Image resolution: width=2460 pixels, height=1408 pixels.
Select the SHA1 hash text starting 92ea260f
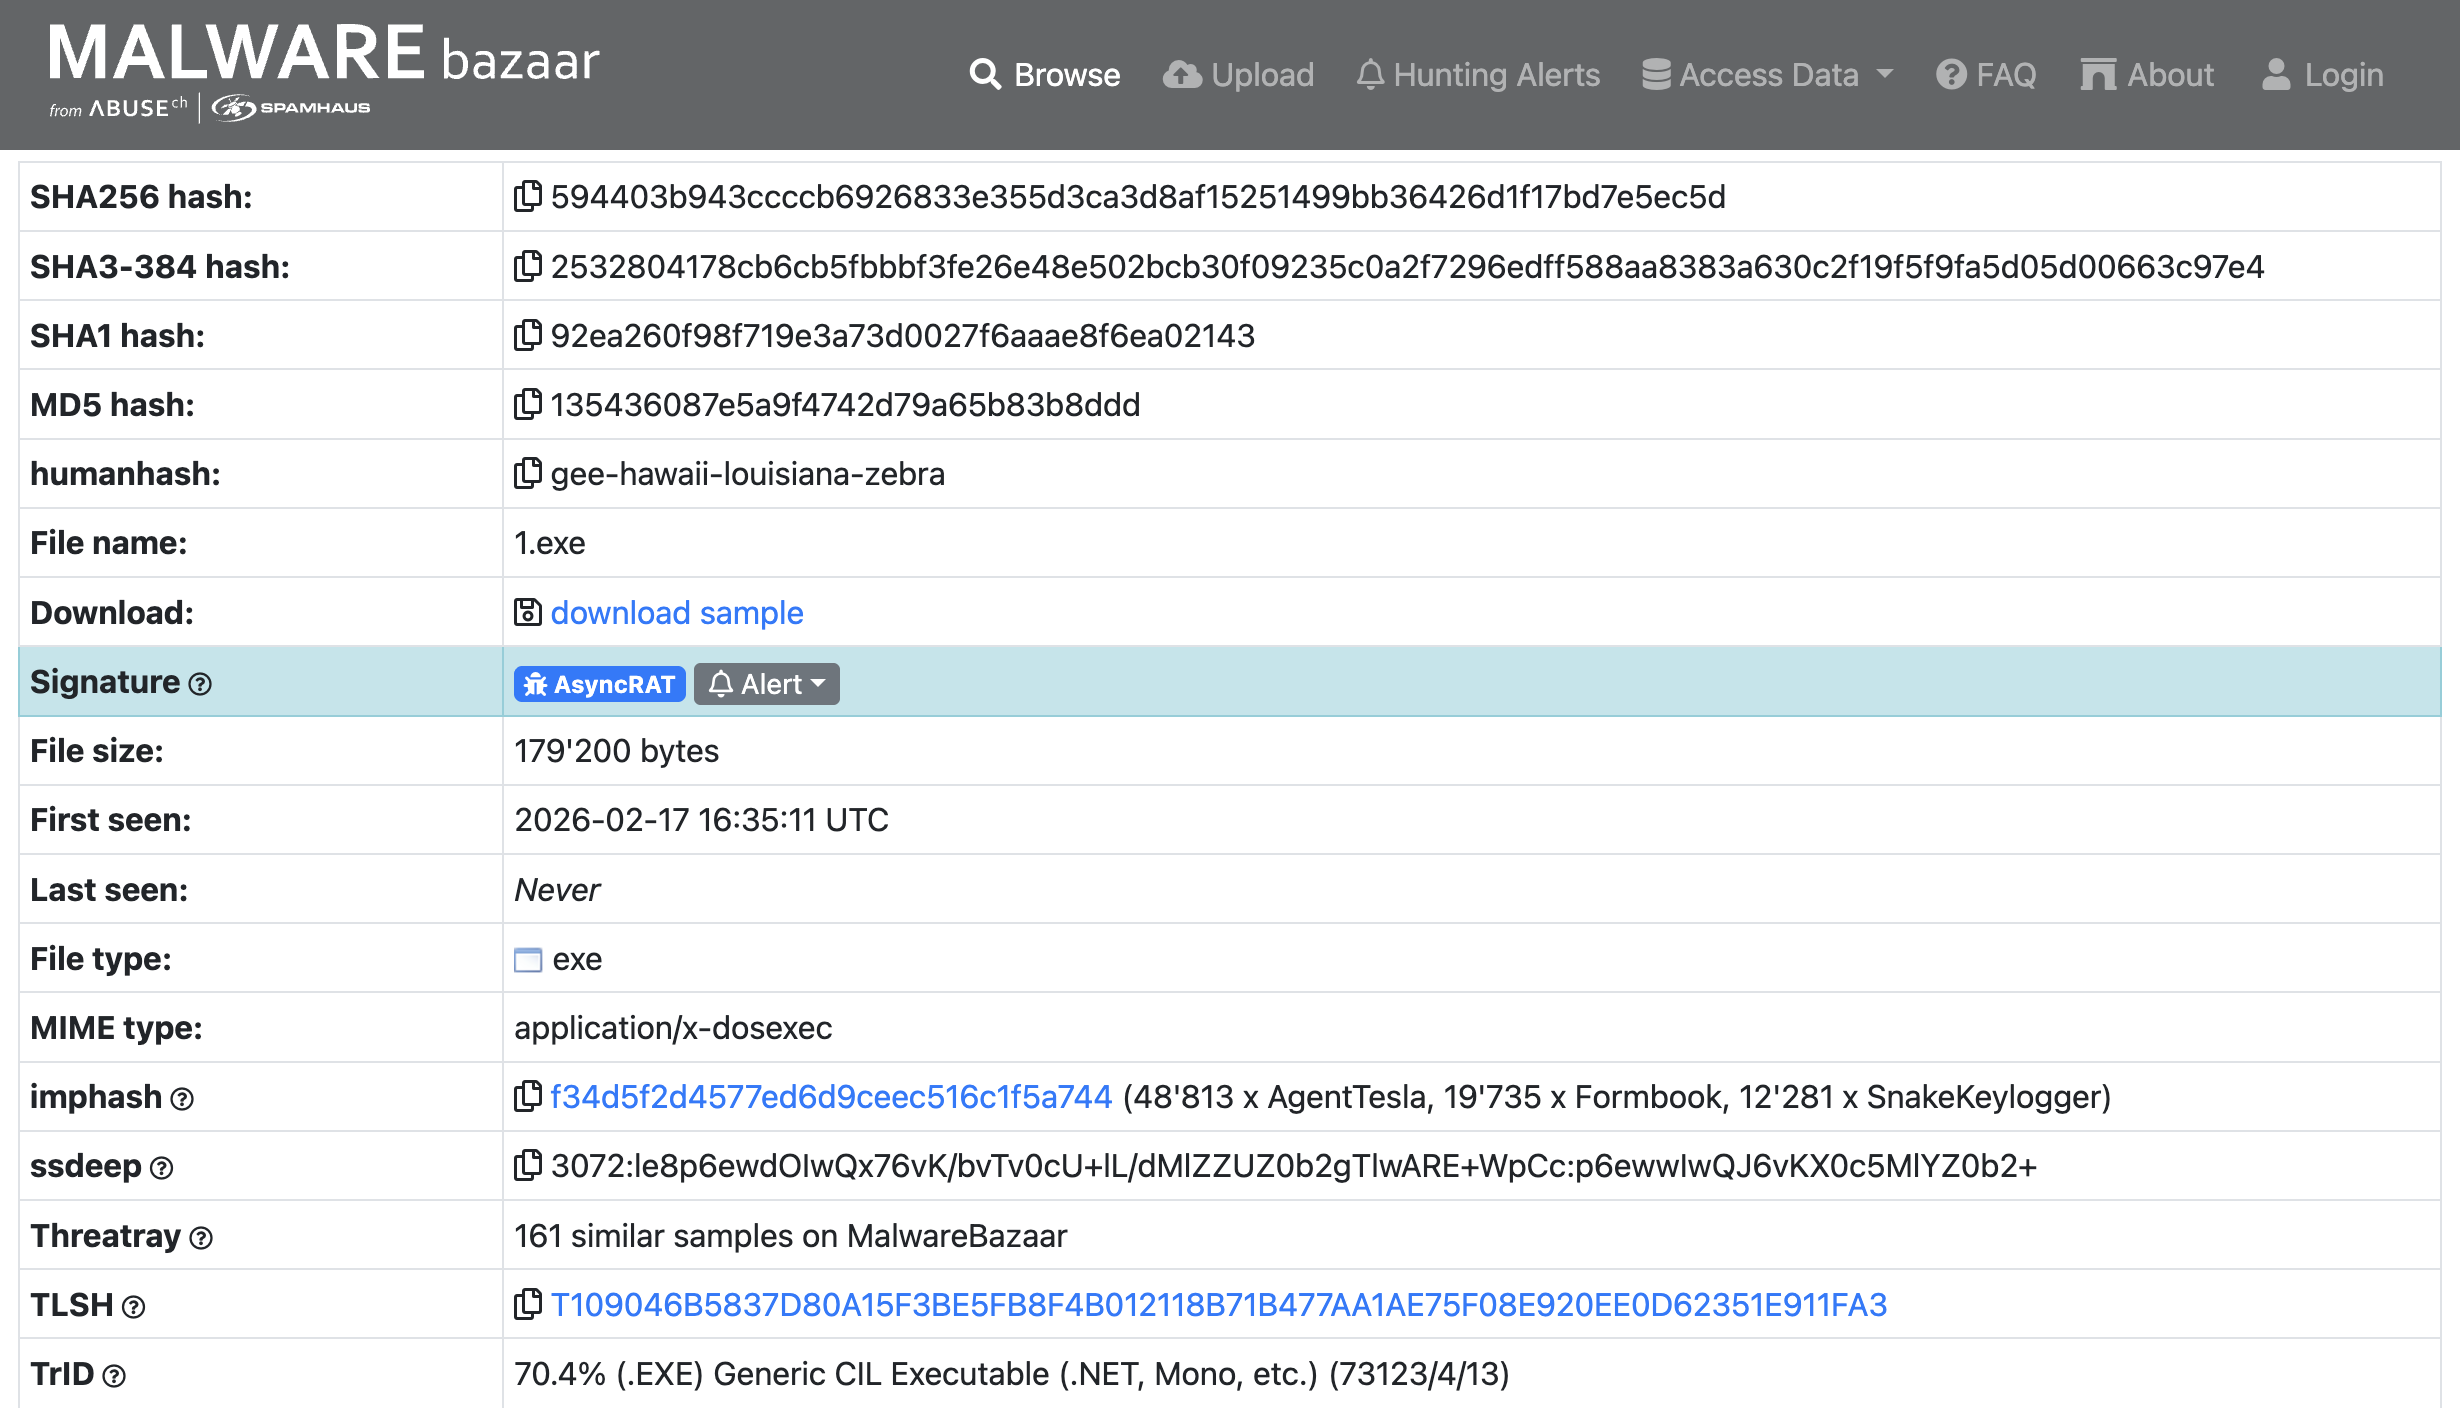(x=902, y=335)
